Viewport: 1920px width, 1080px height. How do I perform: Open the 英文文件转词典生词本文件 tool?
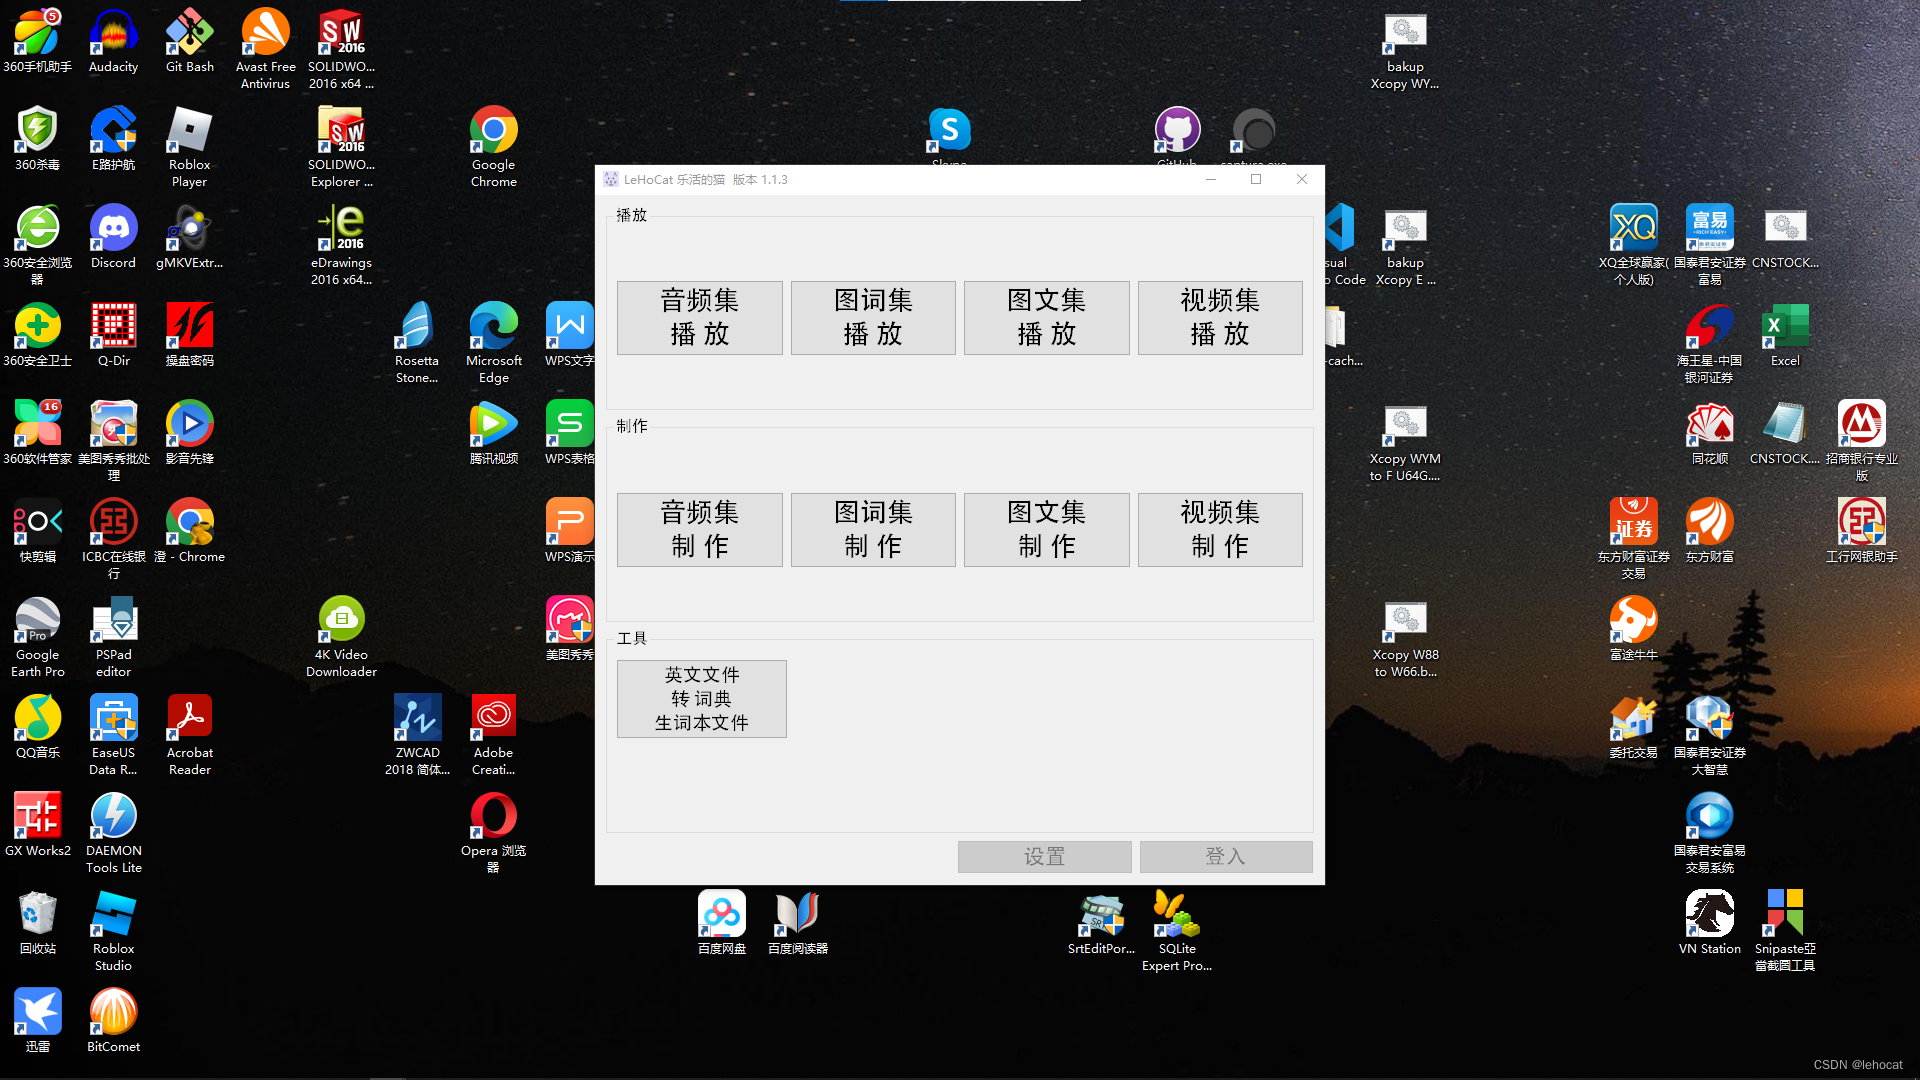click(701, 698)
